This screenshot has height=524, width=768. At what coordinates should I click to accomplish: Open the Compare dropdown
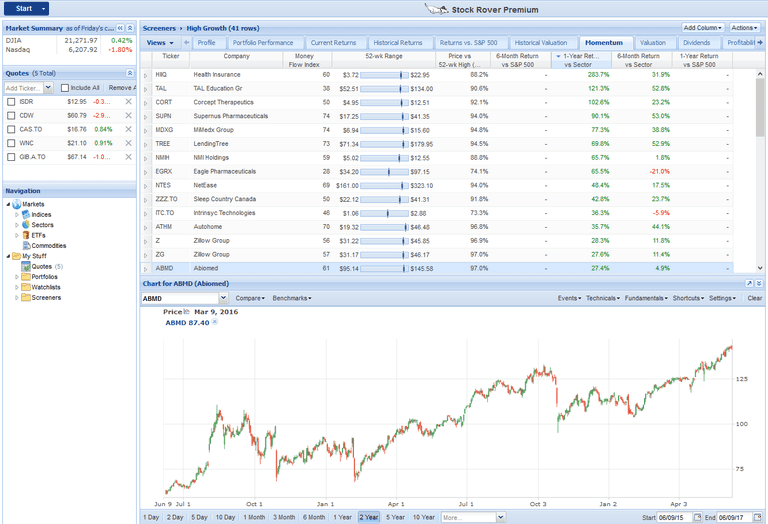click(x=250, y=298)
